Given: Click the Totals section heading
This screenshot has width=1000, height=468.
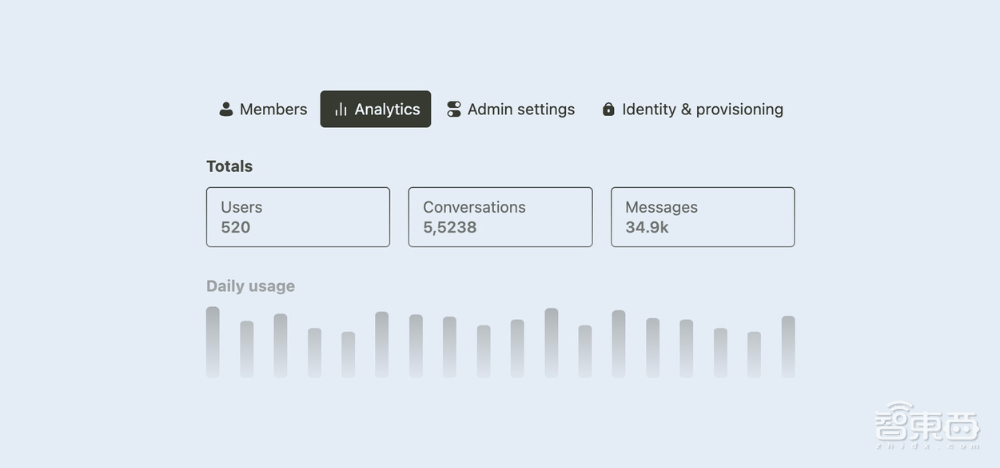Looking at the screenshot, I should click(229, 166).
